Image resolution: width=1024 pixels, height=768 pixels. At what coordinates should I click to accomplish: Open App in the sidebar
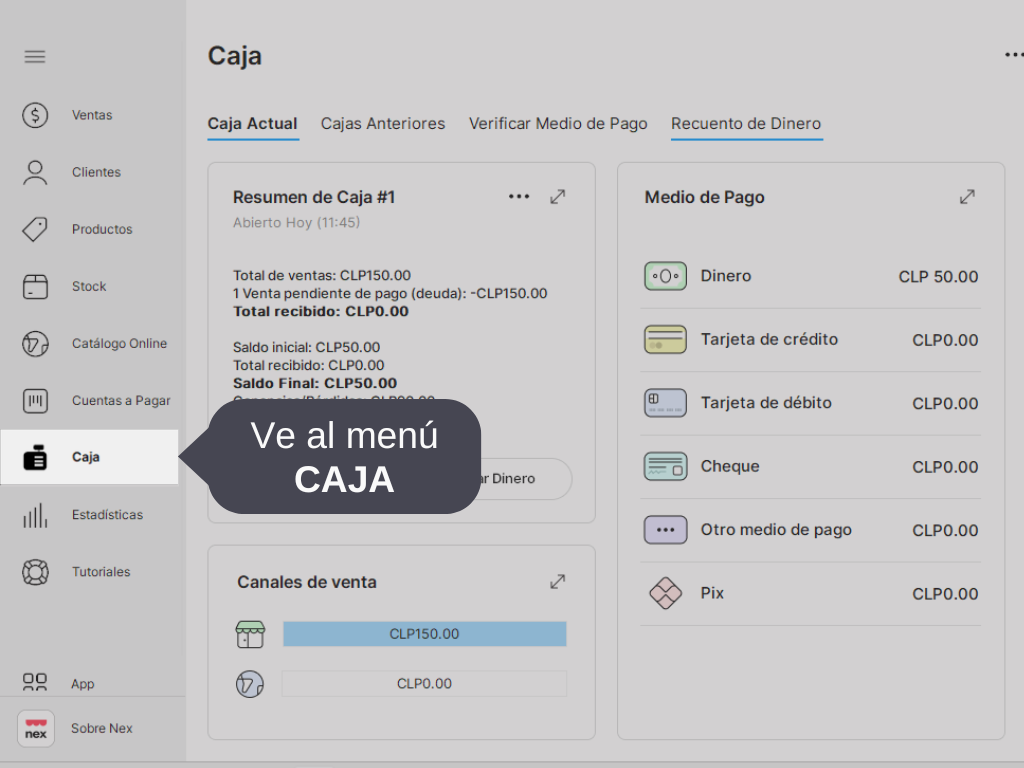pyautogui.click(x=83, y=684)
